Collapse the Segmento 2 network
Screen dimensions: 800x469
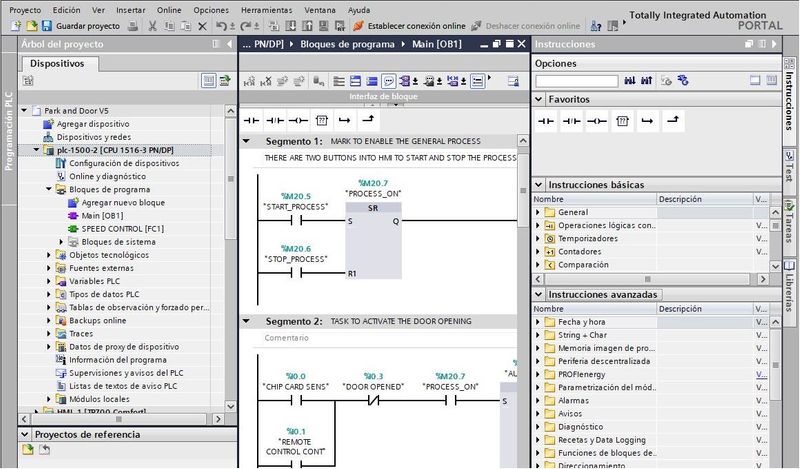click(248, 321)
